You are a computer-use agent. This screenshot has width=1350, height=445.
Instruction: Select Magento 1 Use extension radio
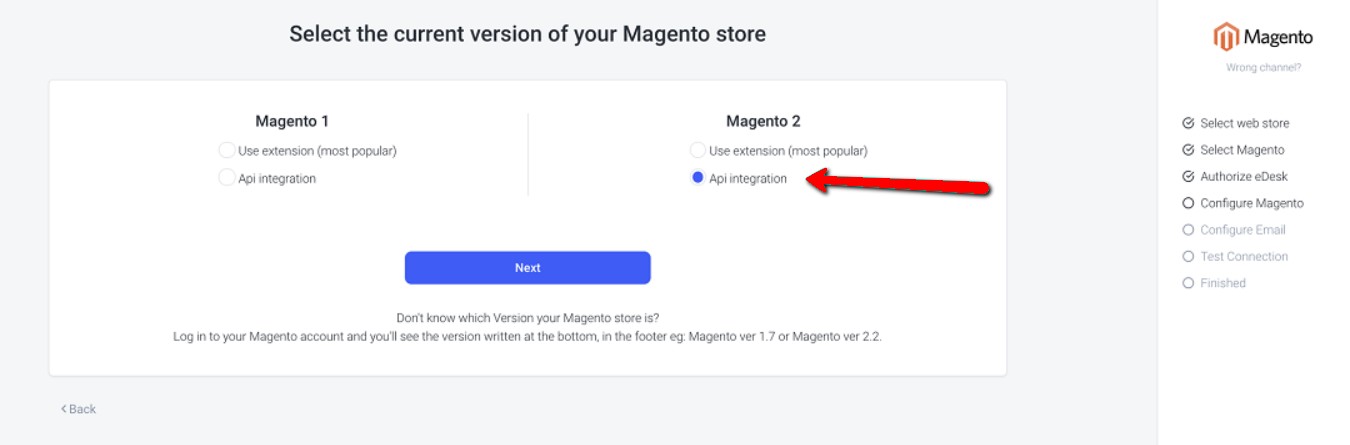(x=226, y=151)
